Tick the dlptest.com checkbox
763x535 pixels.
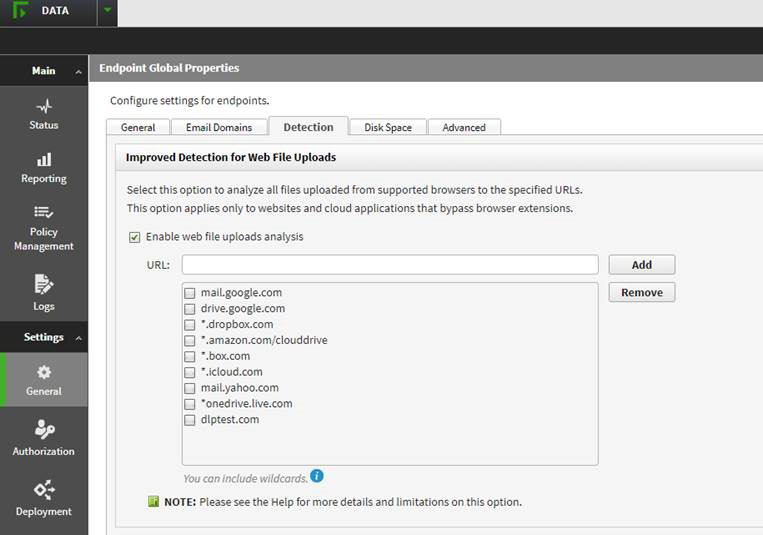pyautogui.click(x=190, y=420)
